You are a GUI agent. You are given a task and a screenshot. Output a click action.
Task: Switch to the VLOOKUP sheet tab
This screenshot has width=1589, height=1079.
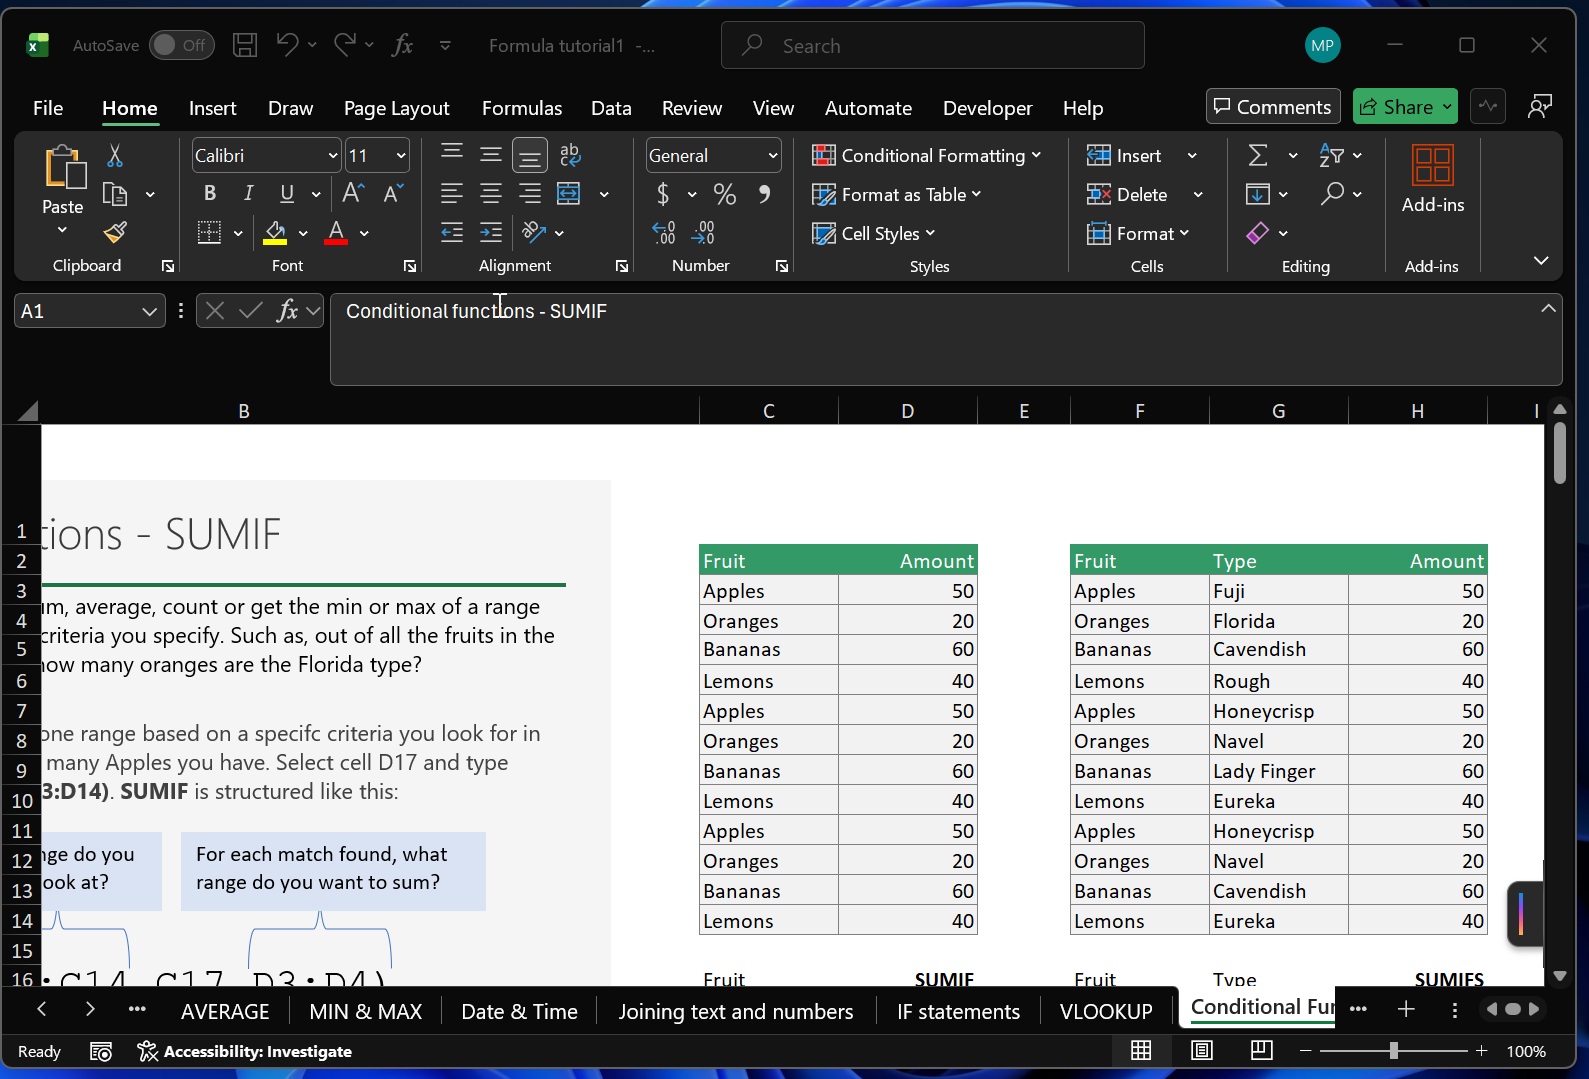[x=1106, y=1011]
